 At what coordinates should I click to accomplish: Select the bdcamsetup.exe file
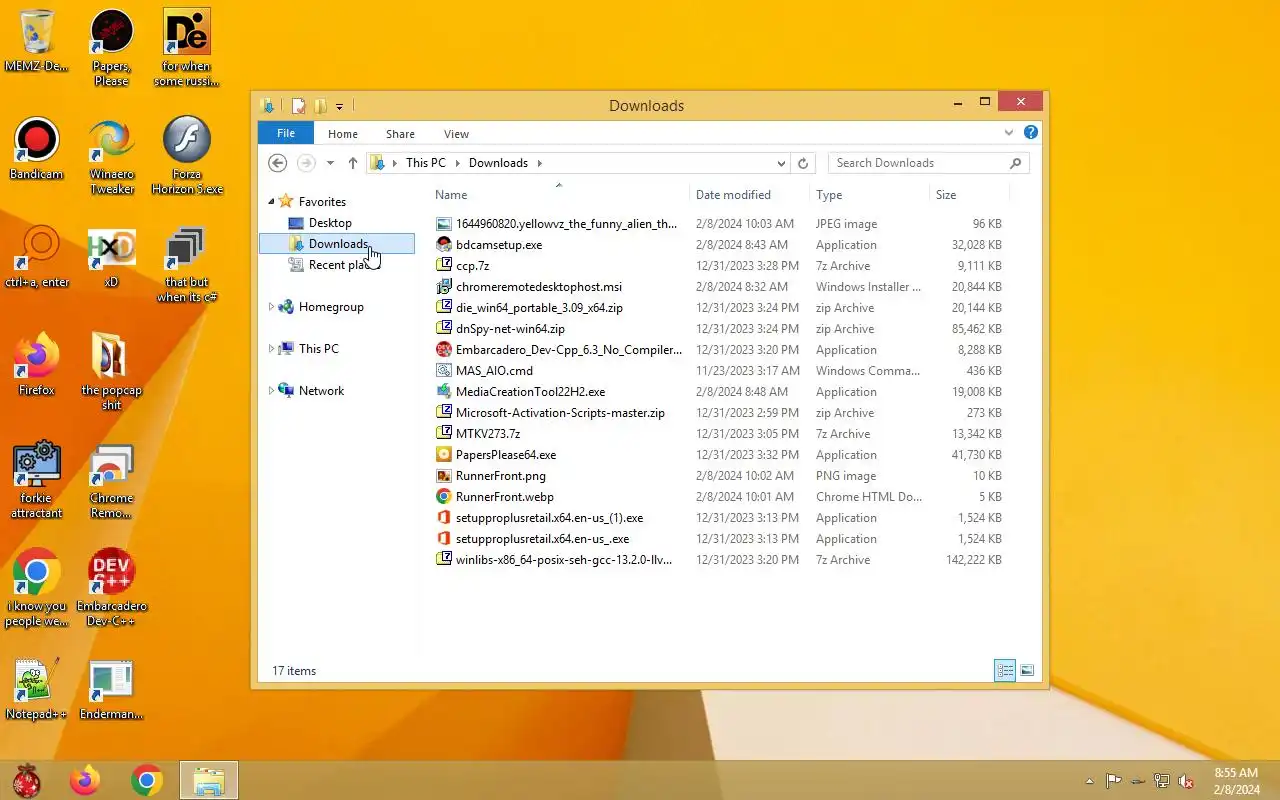click(499, 245)
